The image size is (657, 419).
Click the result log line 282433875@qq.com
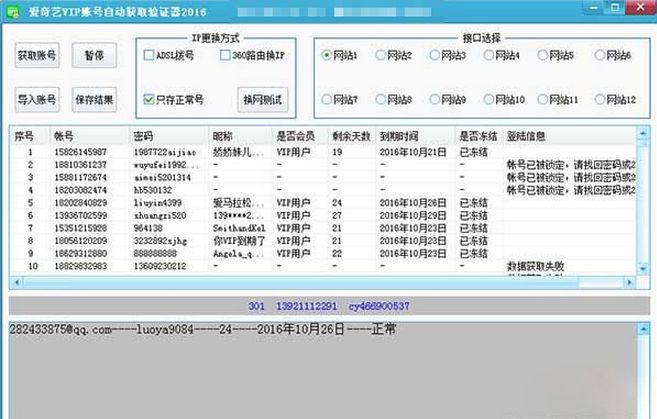click(x=202, y=329)
